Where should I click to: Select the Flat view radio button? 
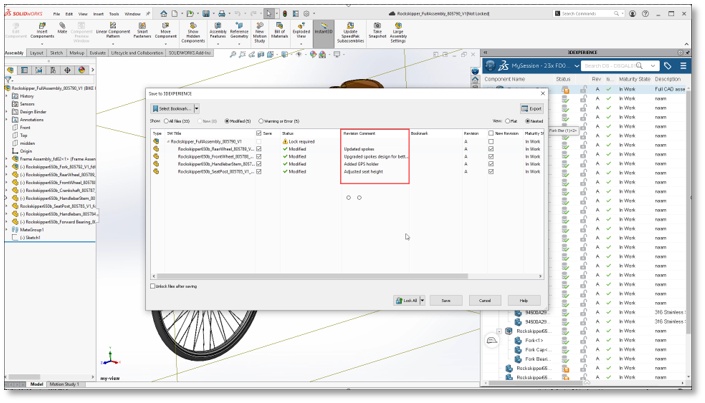pyautogui.click(x=508, y=121)
